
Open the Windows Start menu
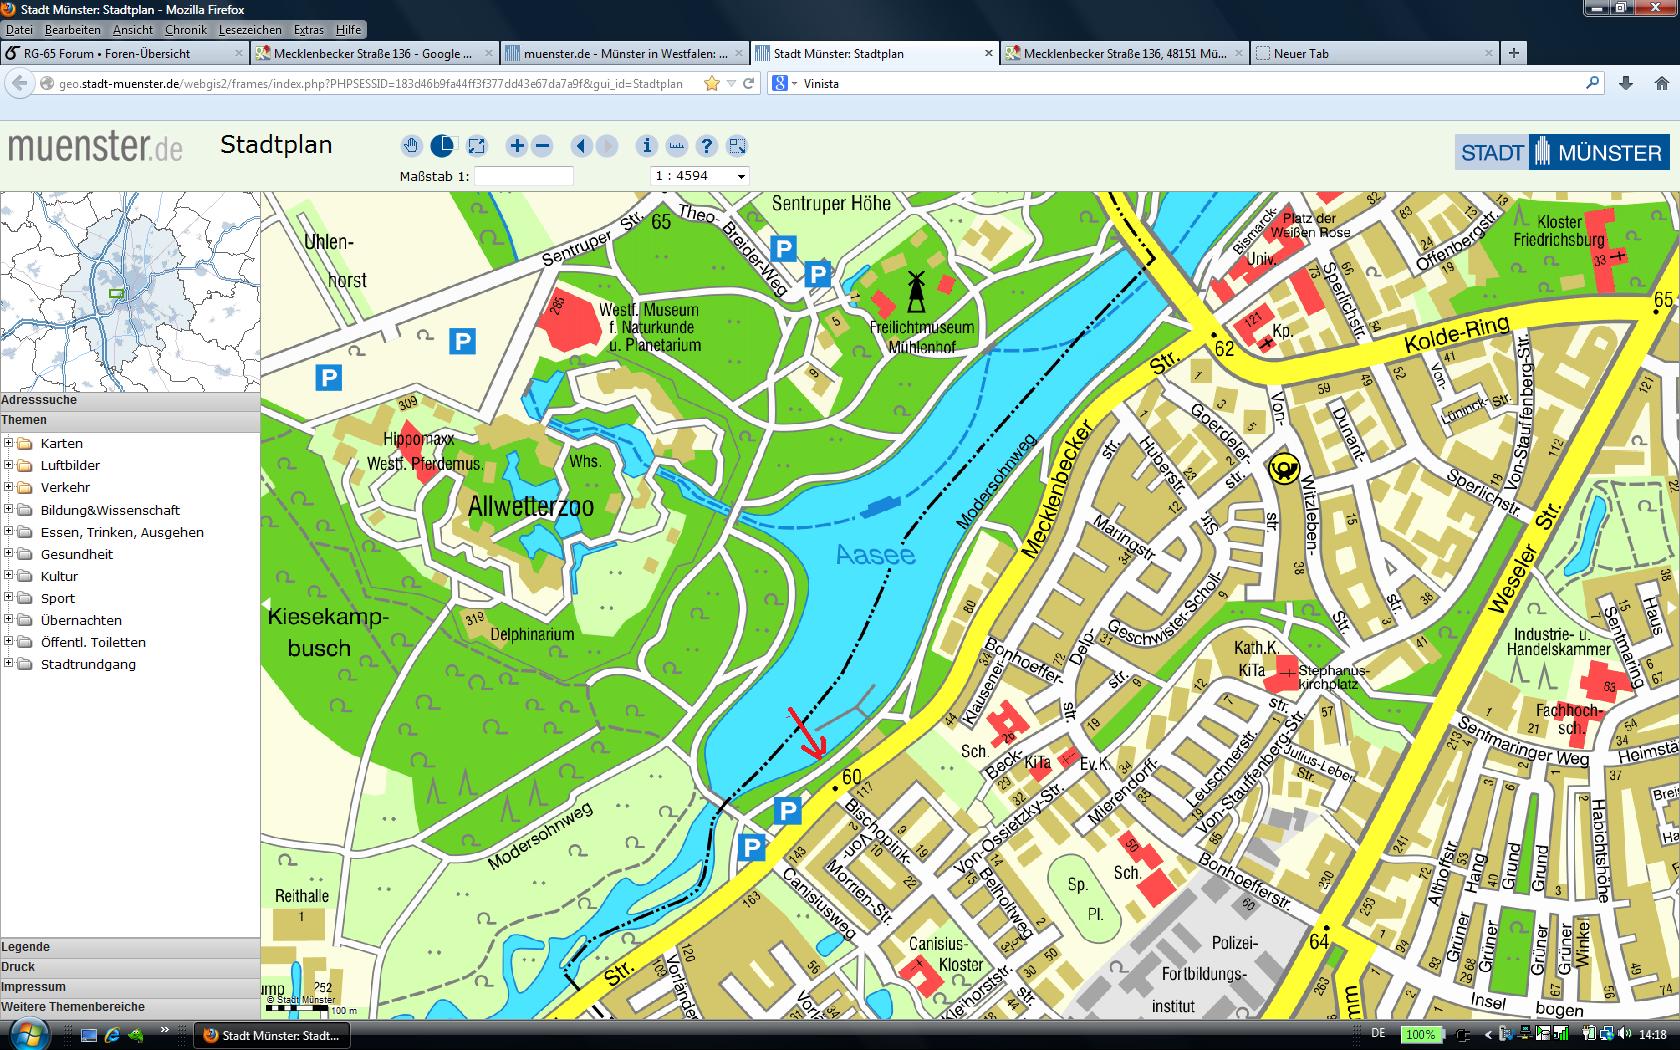point(24,1034)
